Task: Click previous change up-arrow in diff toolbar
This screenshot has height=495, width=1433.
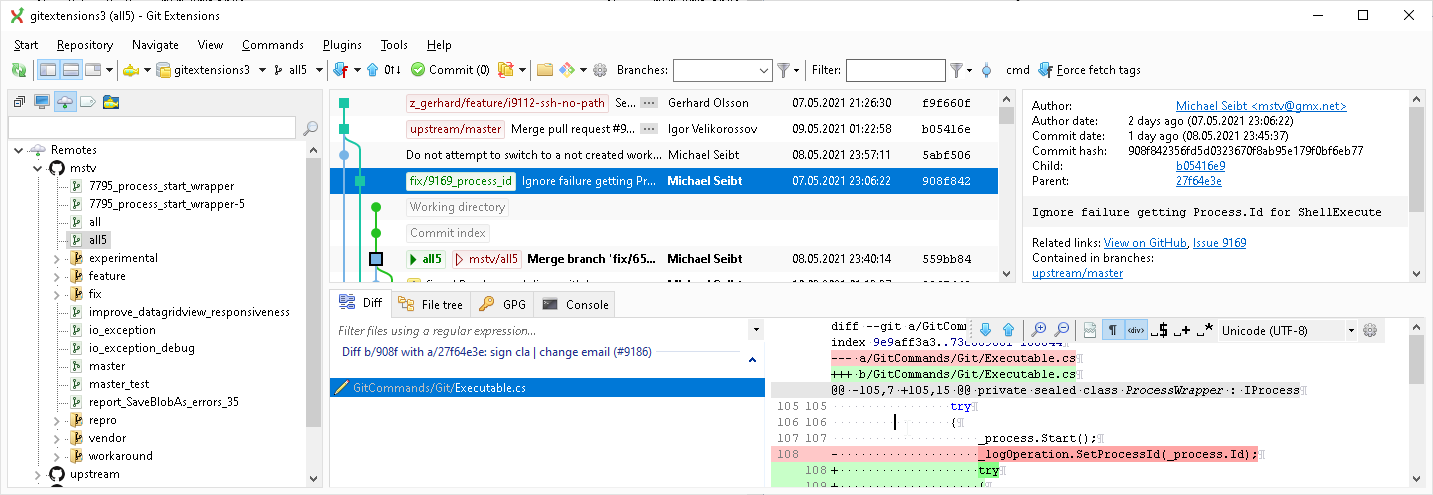Action: click(x=1008, y=330)
